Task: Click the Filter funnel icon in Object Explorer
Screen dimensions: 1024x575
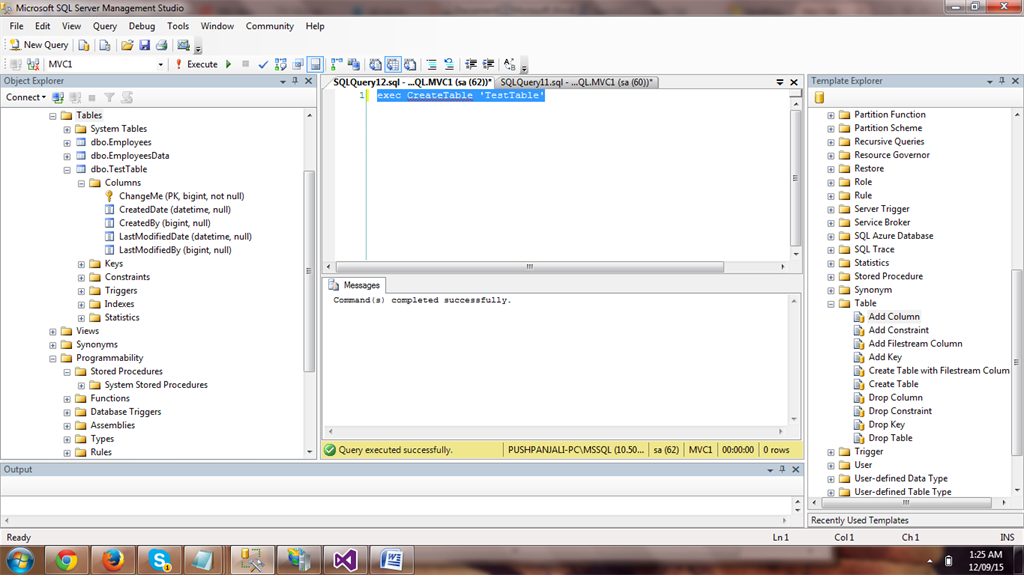Action: (109, 97)
